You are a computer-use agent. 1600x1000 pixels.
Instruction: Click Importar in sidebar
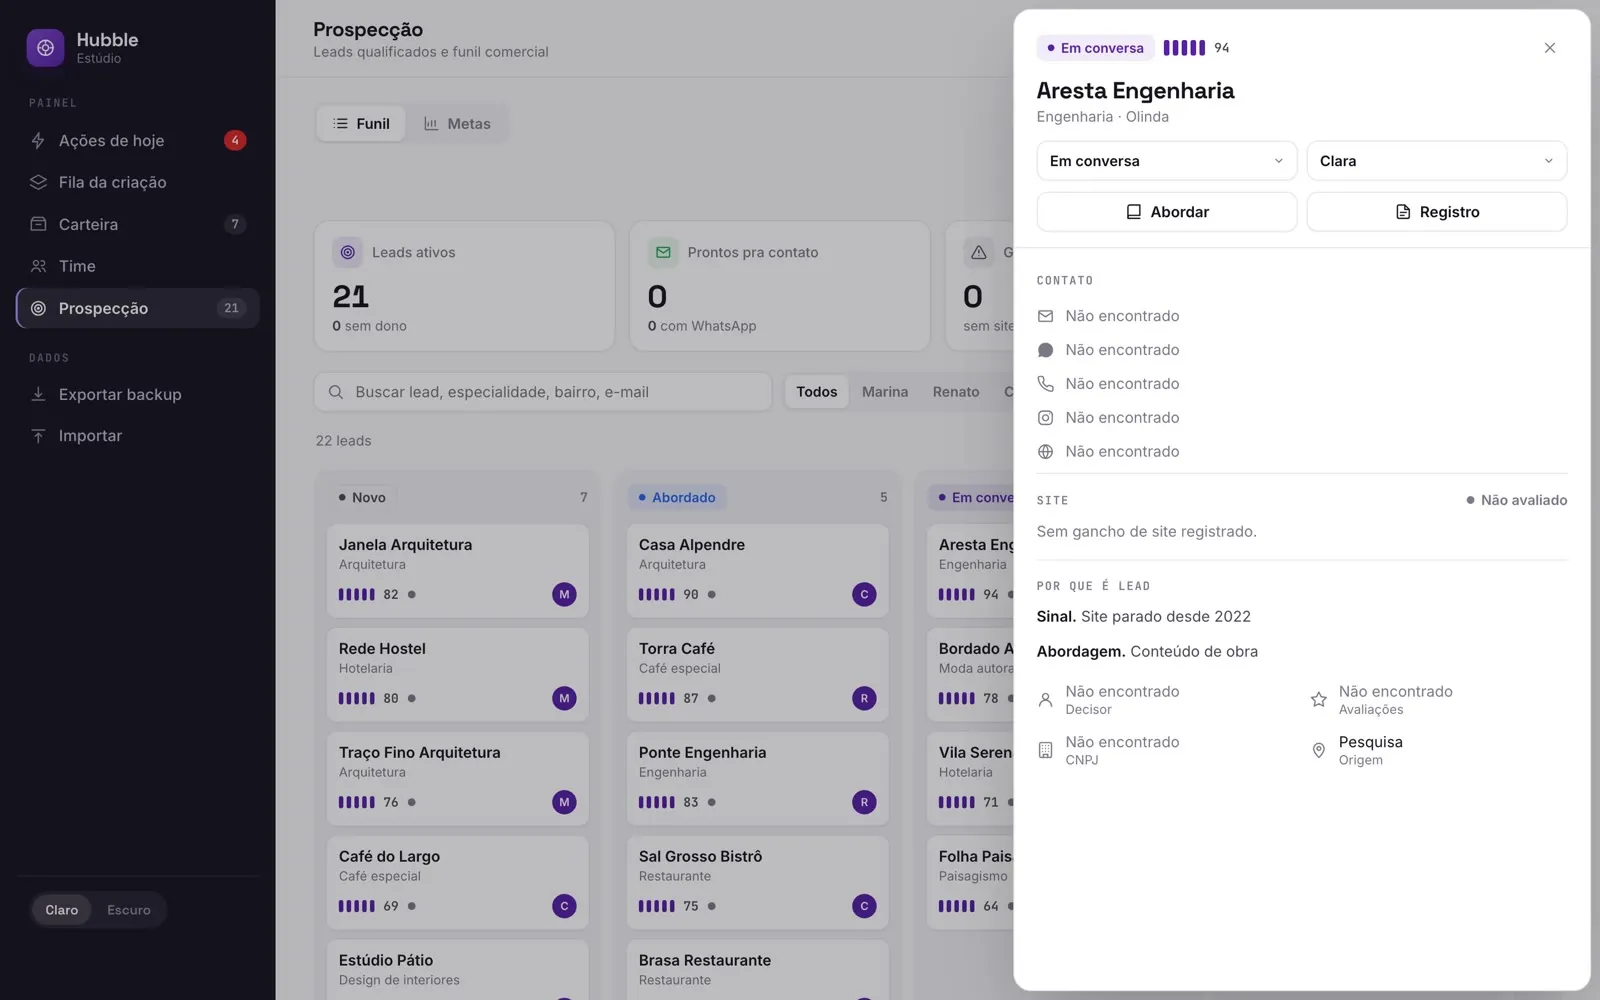138,435
